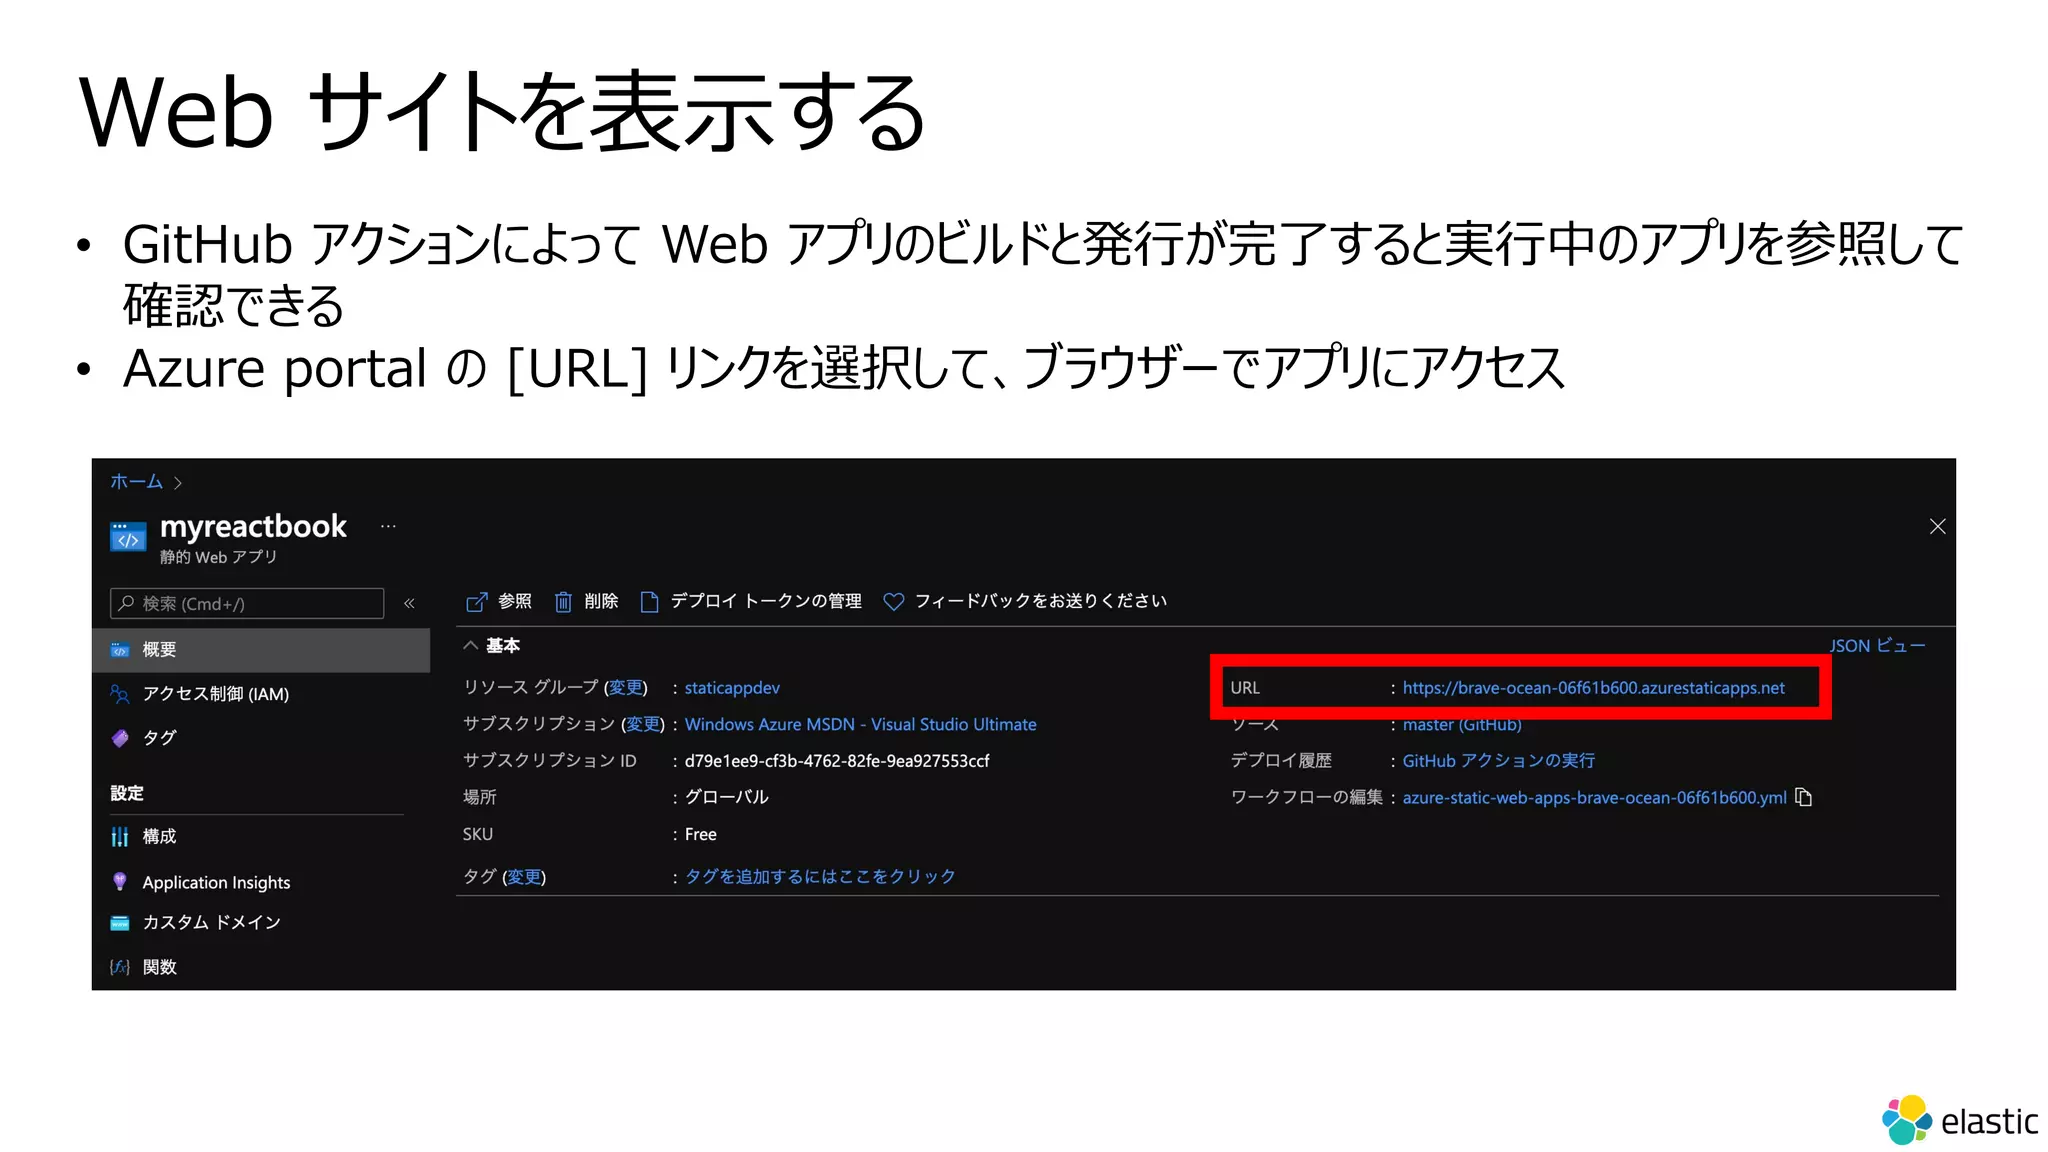This screenshot has height=1152, width=2048.
Task: Click 削除 delete toolbar button
Action: [x=587, y=601]
